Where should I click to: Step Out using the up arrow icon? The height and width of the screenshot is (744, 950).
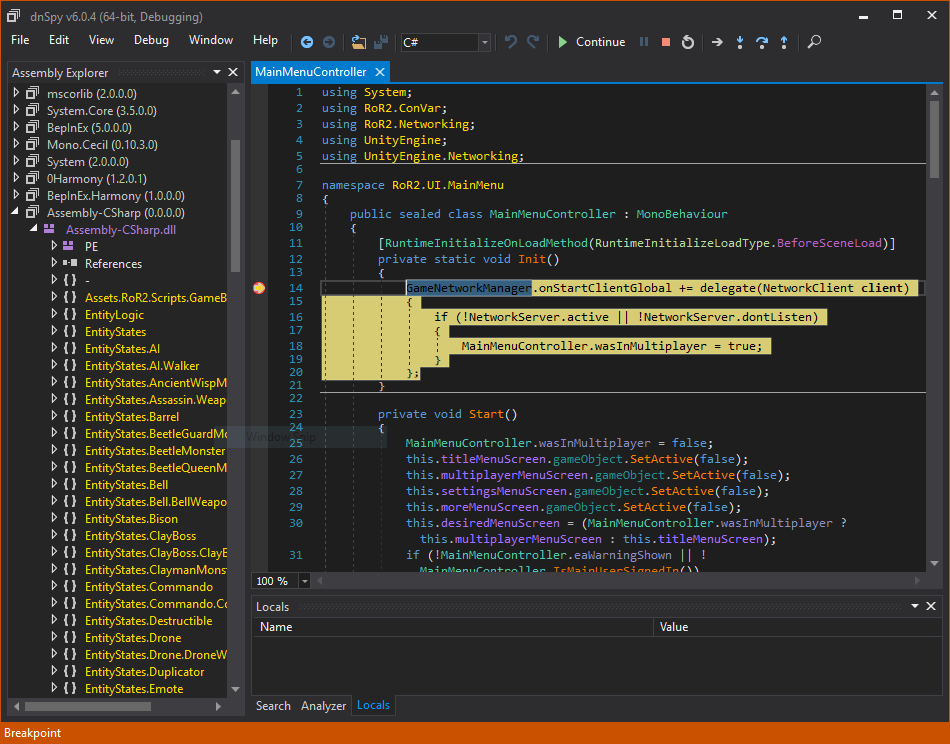[x=784, y=42]
